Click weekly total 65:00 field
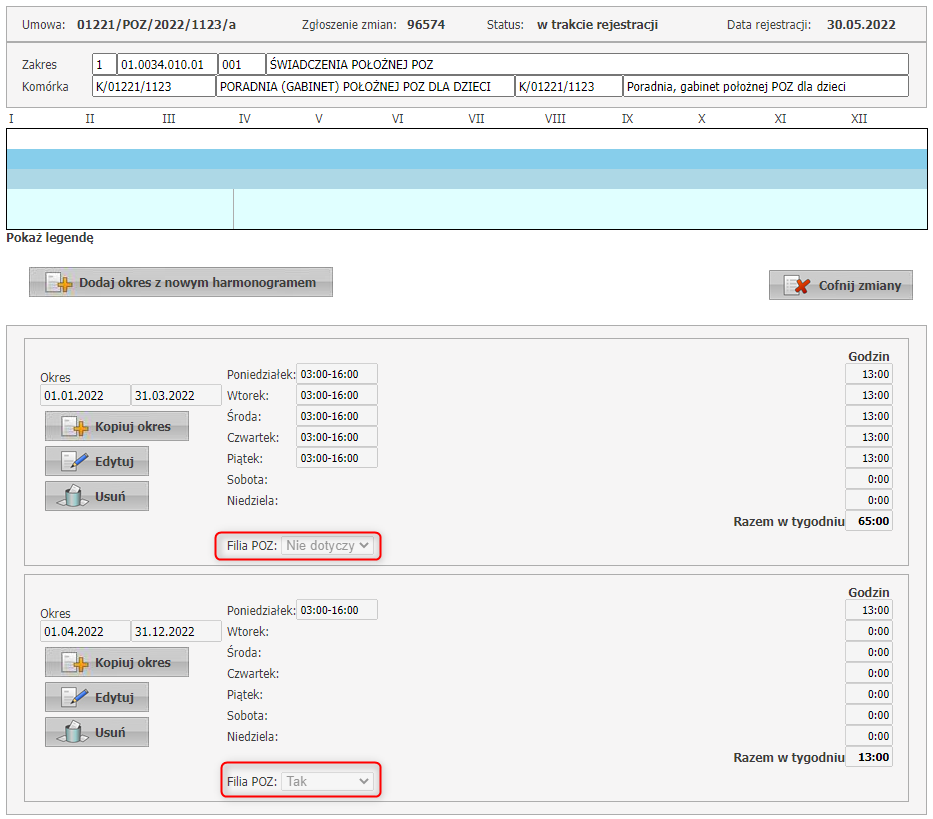The height and width of the screenshot is (819, 933). tap(869, 521)
